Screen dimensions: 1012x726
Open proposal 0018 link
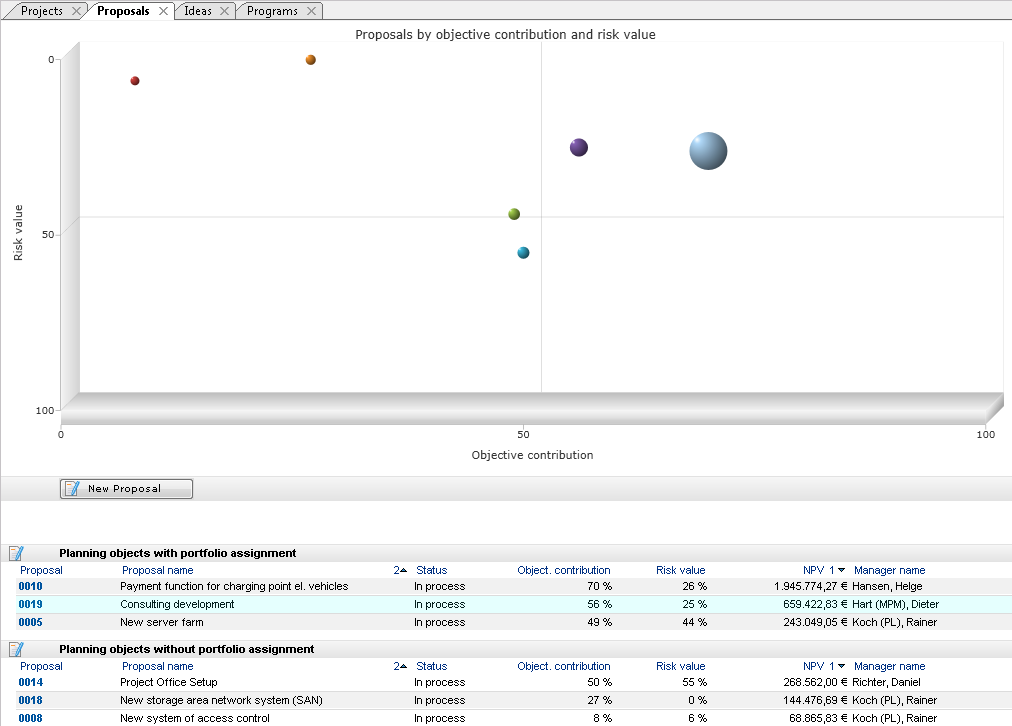click(x=30, y=700)
